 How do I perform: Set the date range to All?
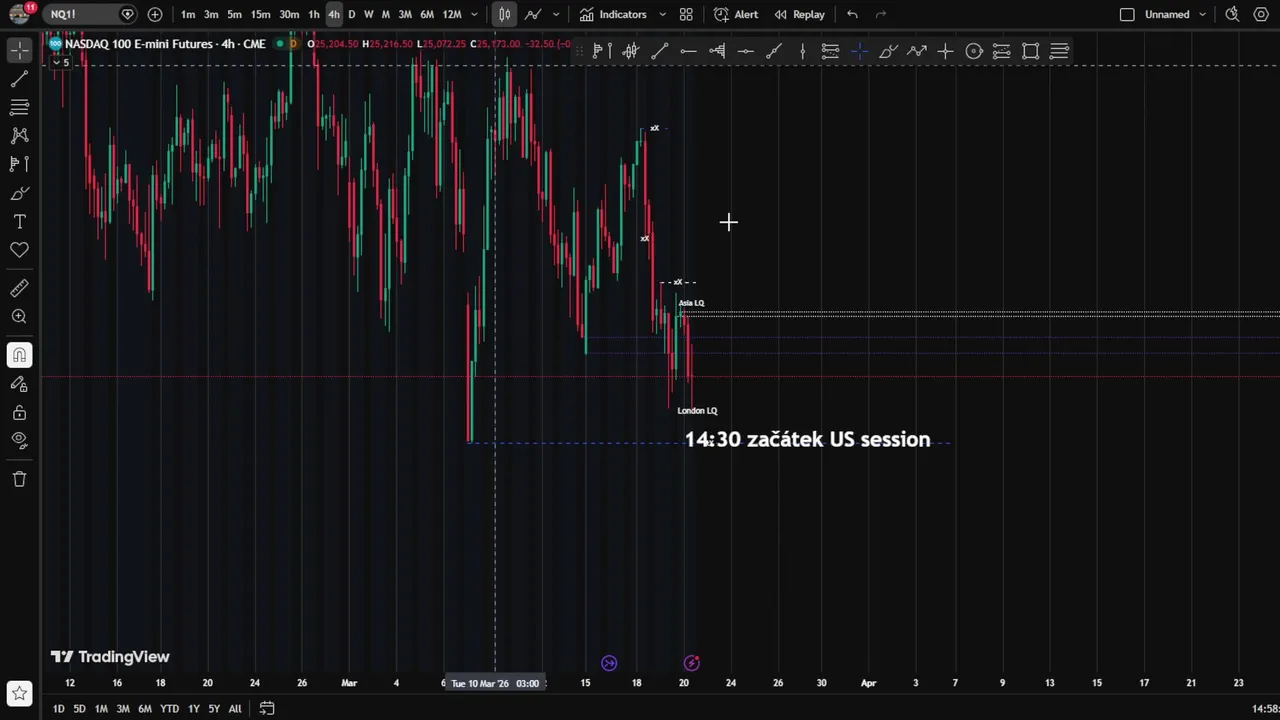click(235, 709)
